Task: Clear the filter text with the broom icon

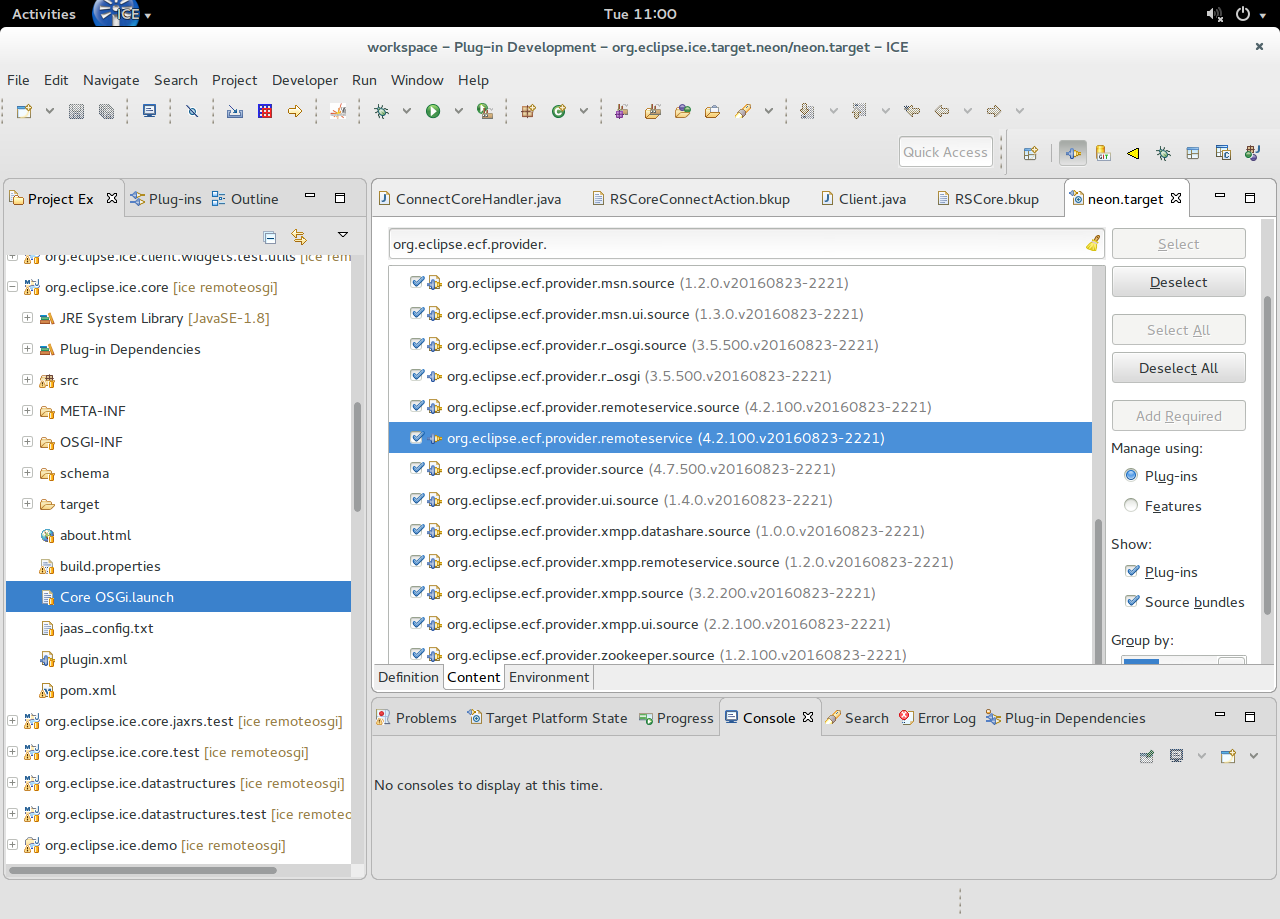Action: coord(1093,244)
